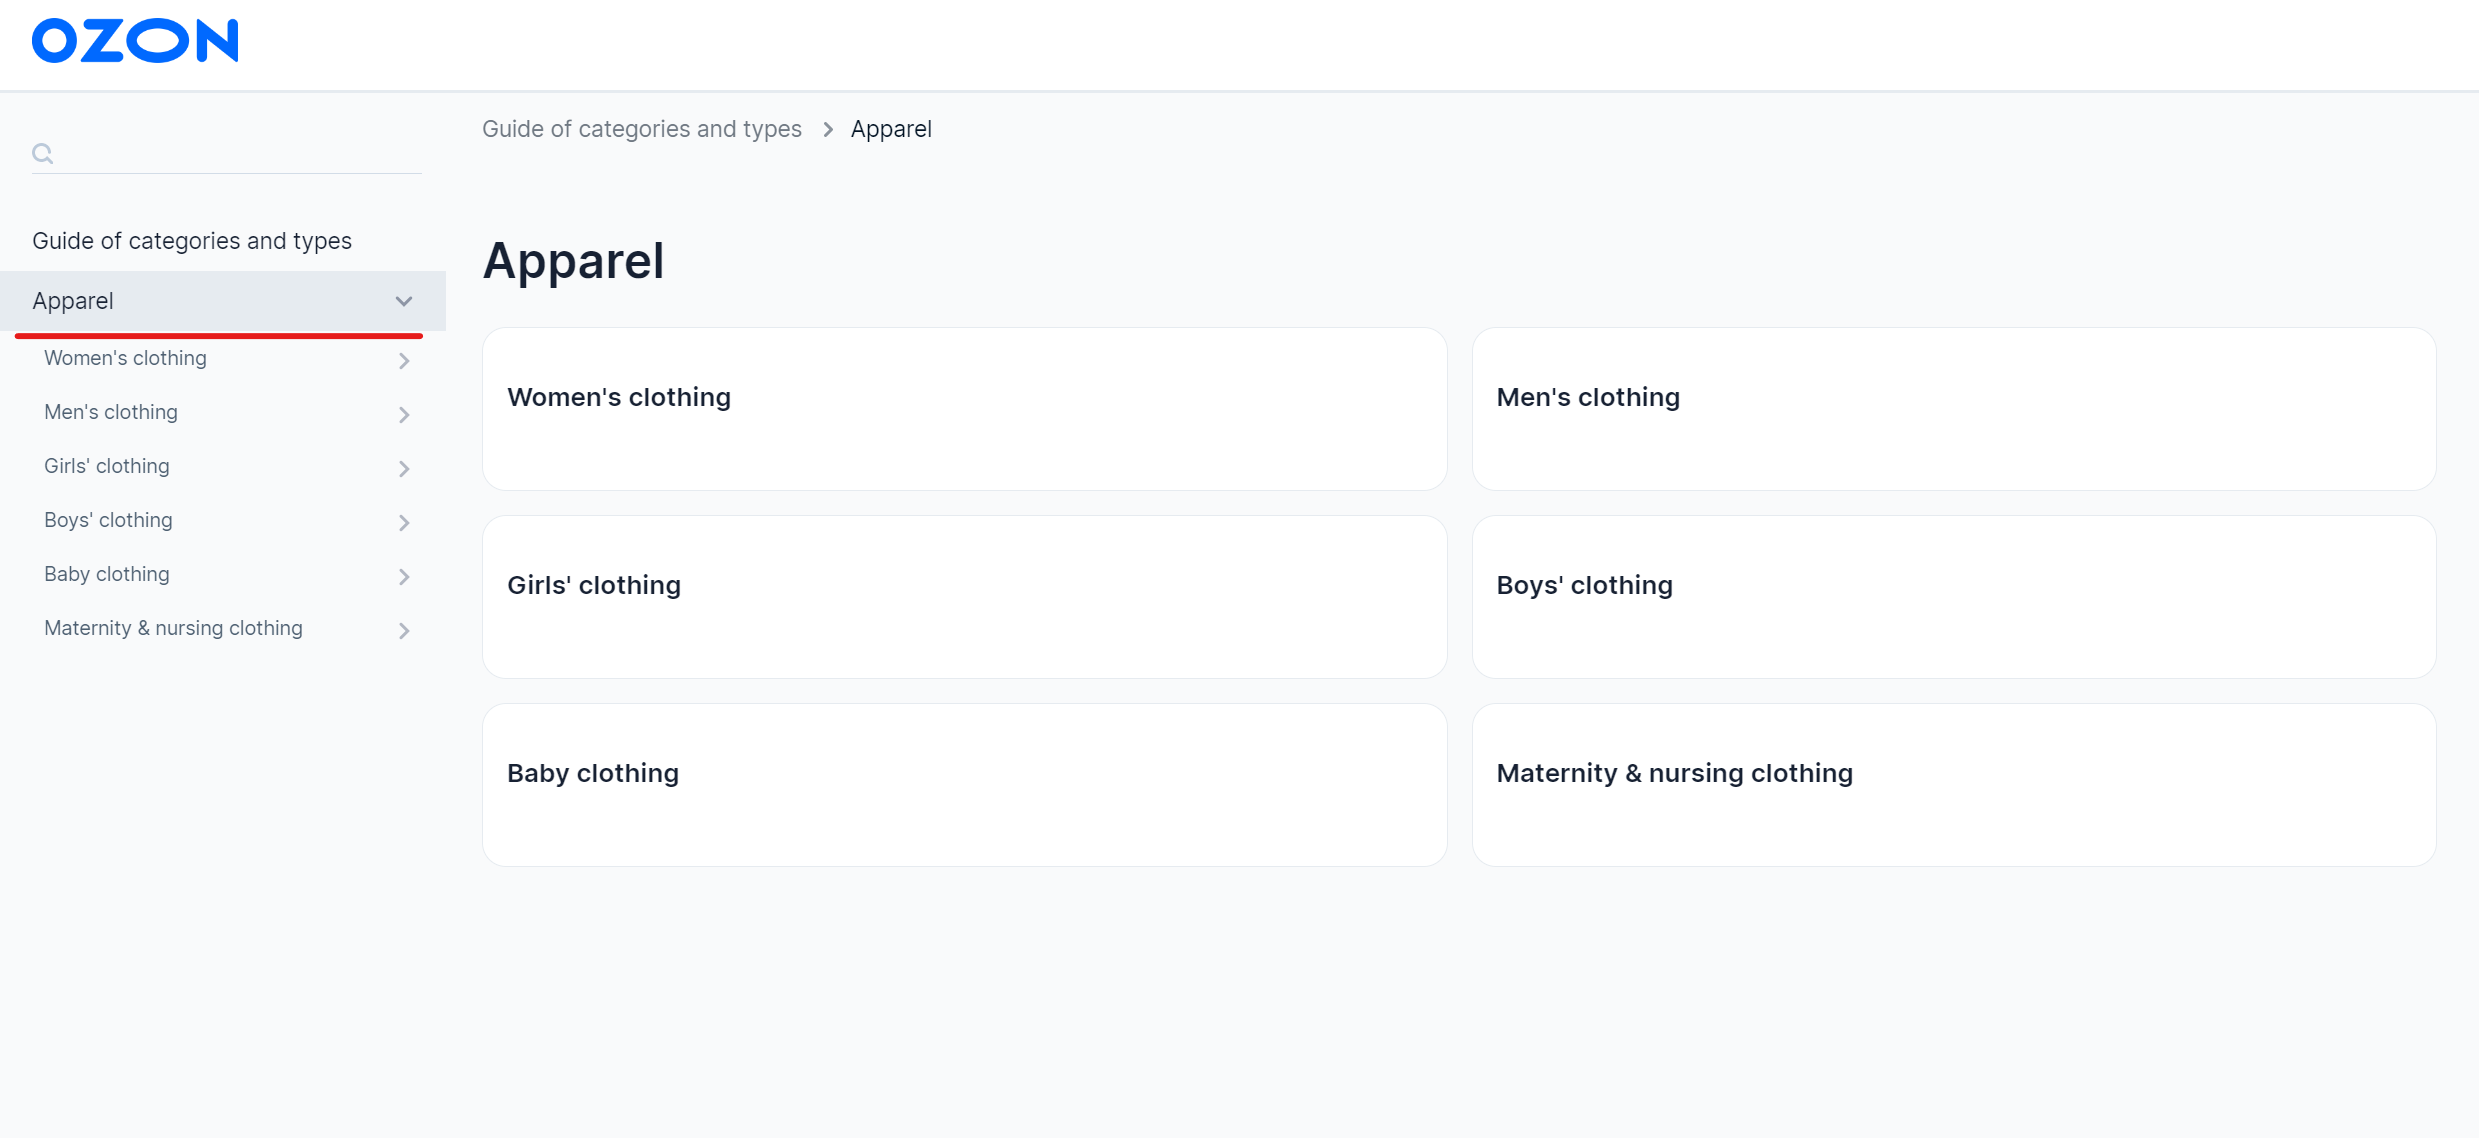Click the Apparel breadcrumb item
This screenshot has height=1138, width=2479.
click(891, 129)
